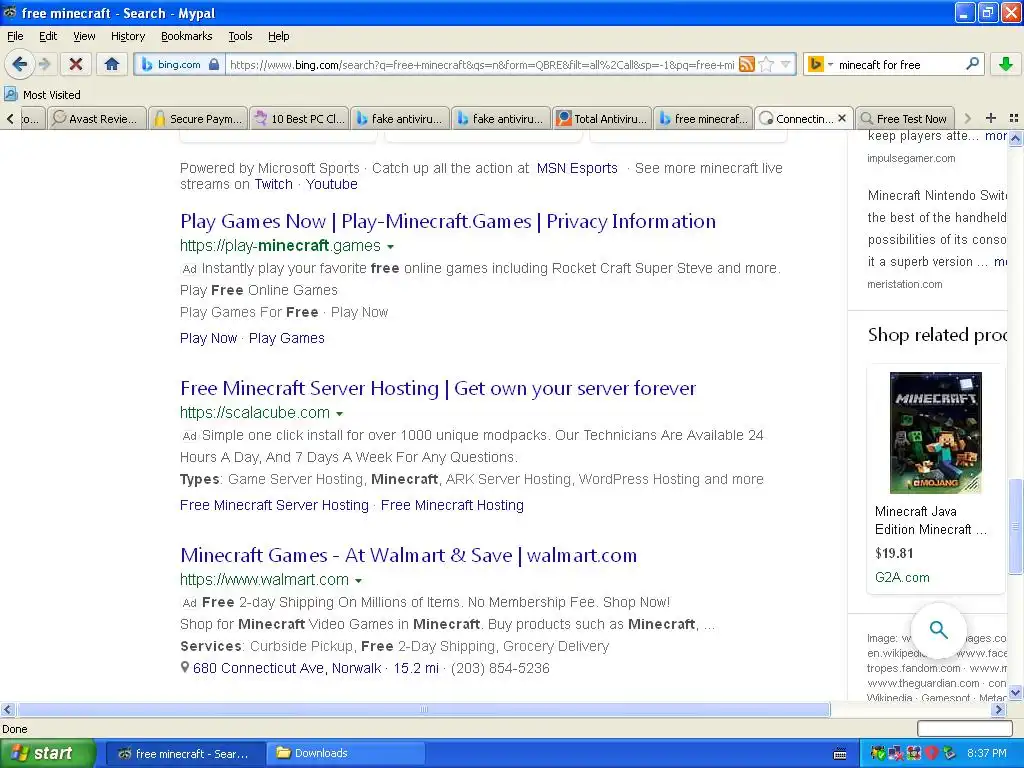Click the horizontal scrollbar thumb

[424, 709]
